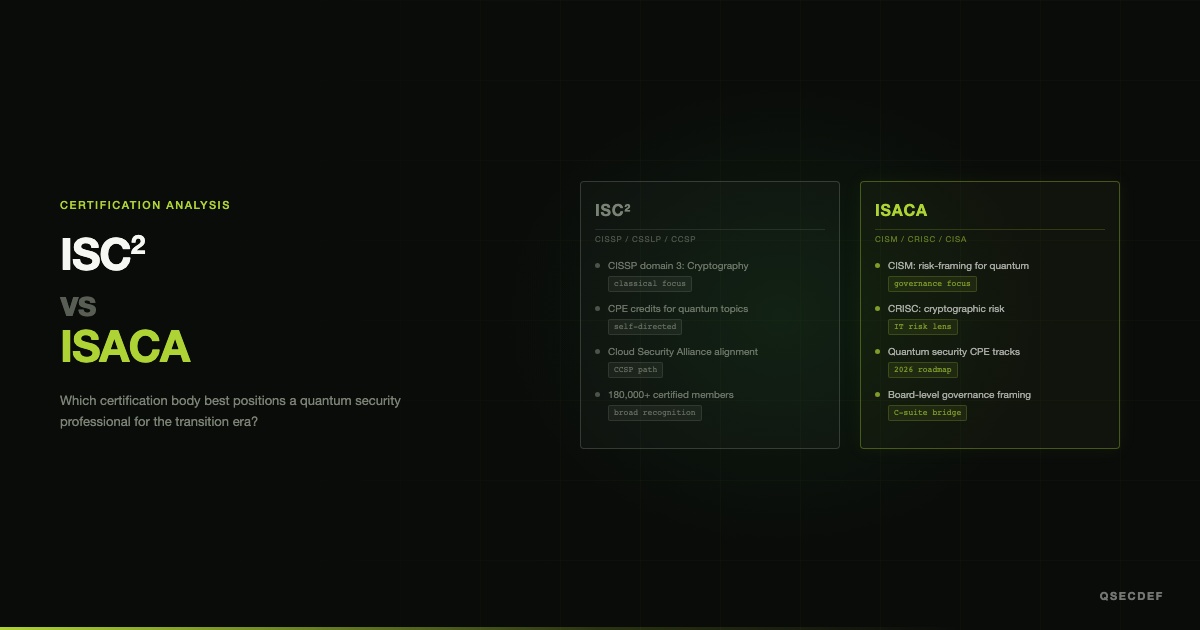Click 'Board-level governance framing' item

[x=959, y=395]
